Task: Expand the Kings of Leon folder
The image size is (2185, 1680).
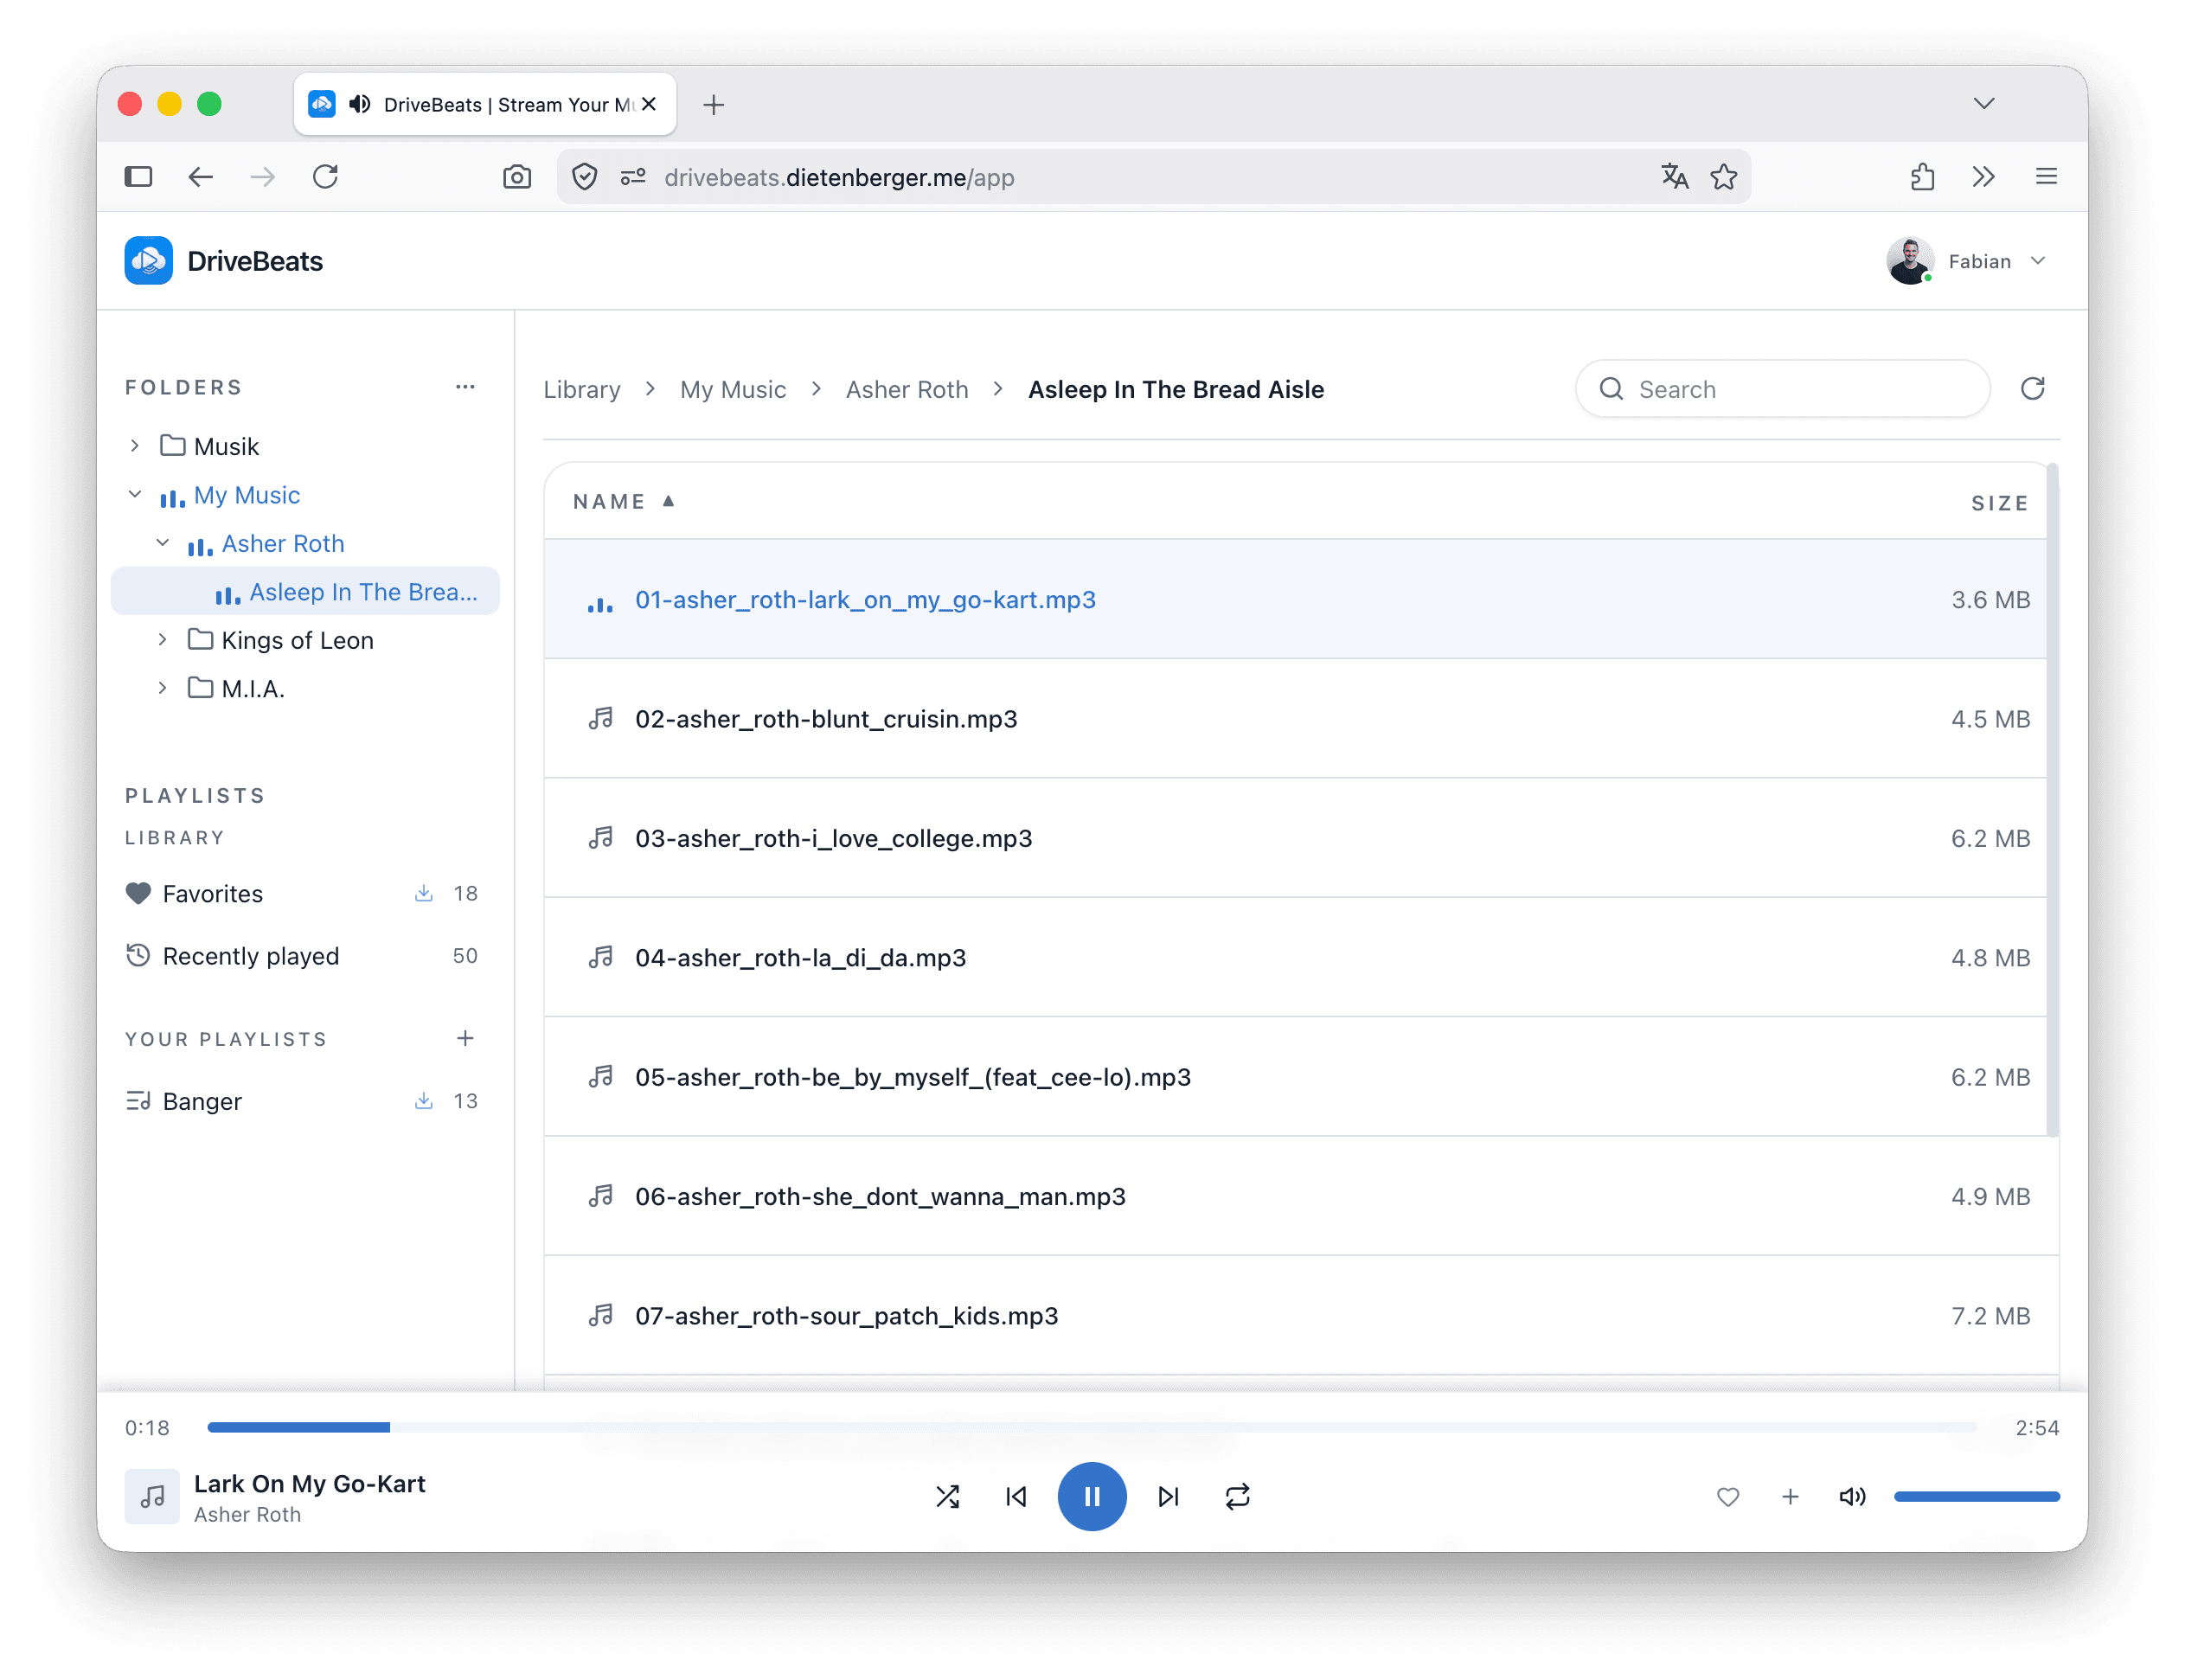Action: tap(163, 639)
